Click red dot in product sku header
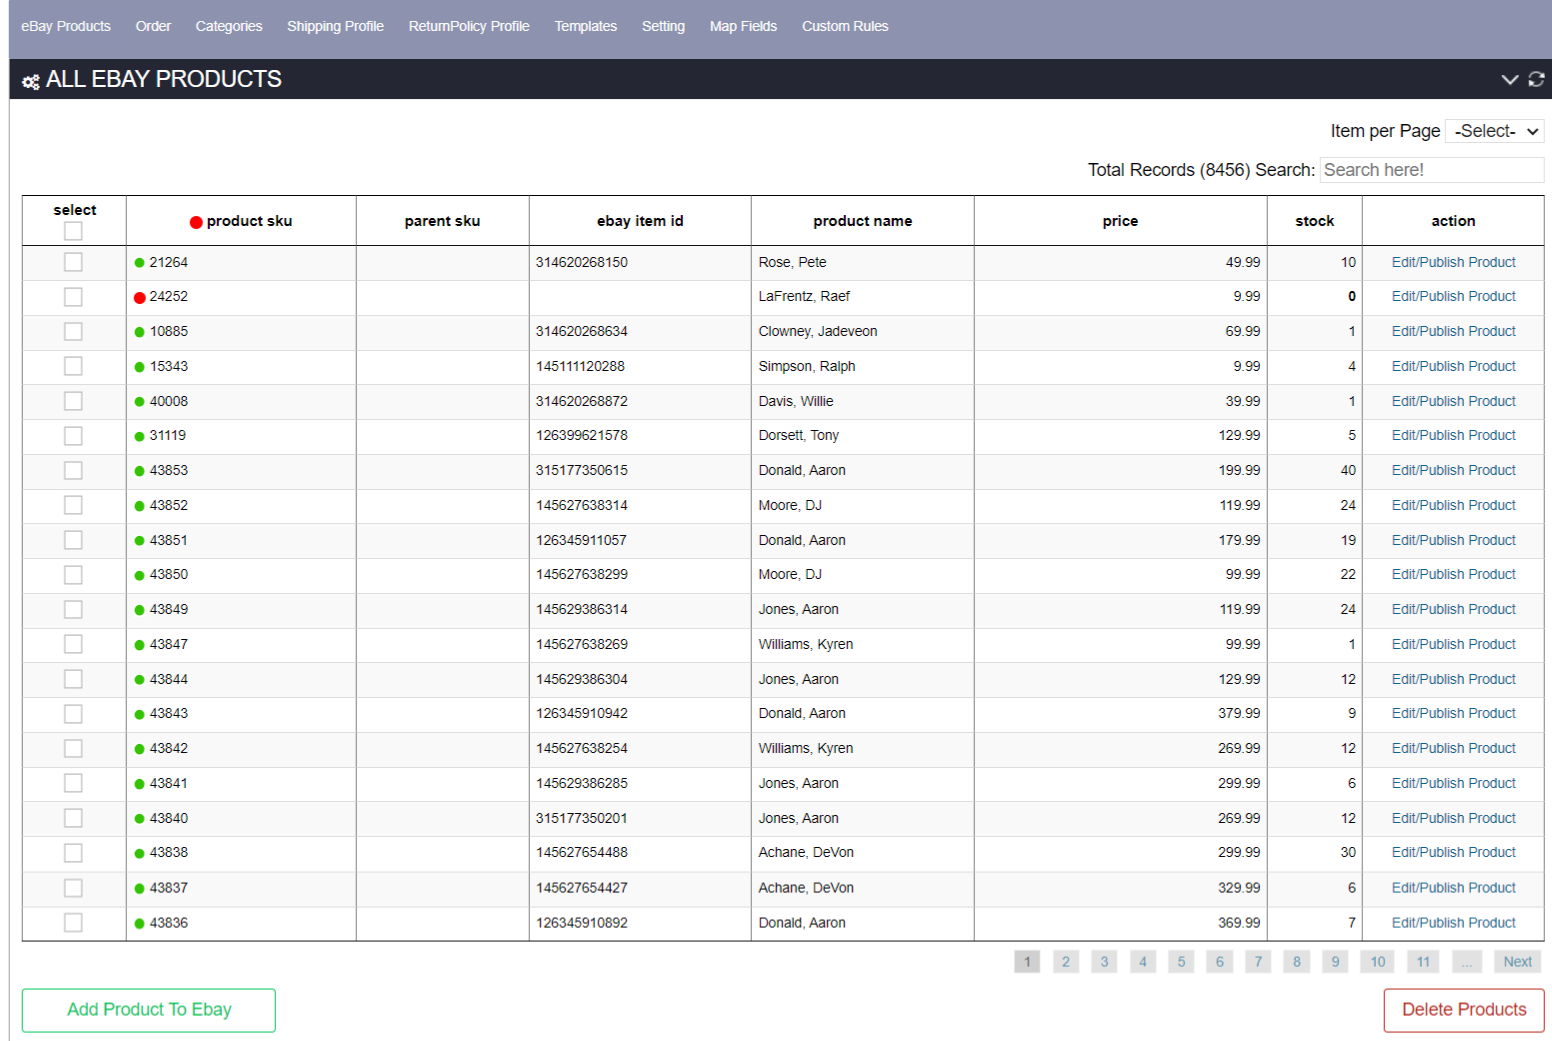This screenshot has width=1552, height=1041. (x=196, y=222)
